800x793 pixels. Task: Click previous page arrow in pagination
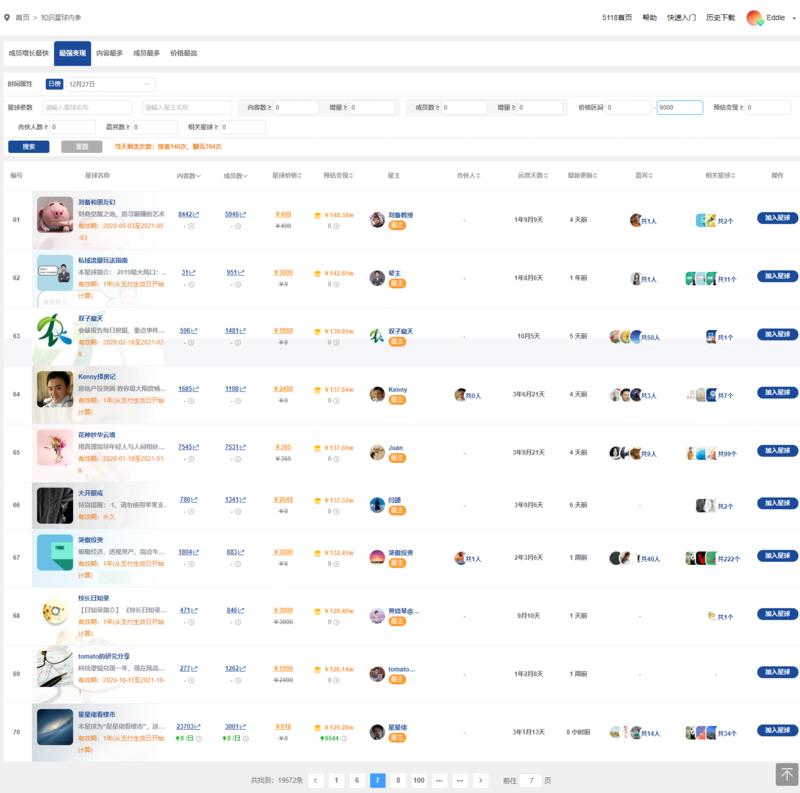(x=315, y=780)
